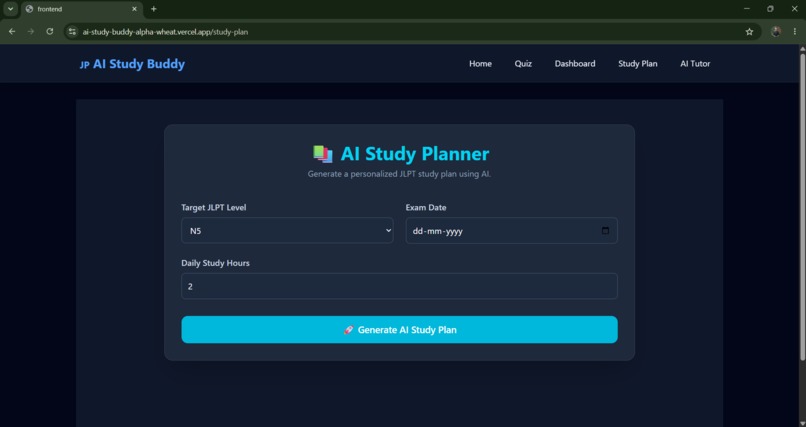The width and height of the screenshot is (806, 427).
Task: Restore down the browser window
Action: [x=770, y=9]
